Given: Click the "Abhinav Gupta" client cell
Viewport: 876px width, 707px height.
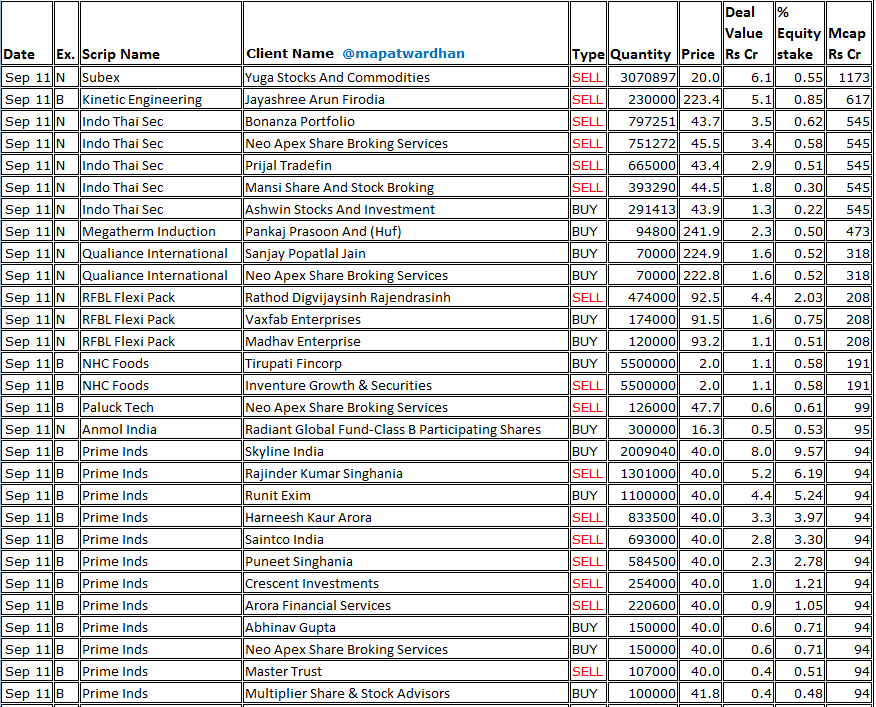Looking at the screenshot, I should coord(406,628).
